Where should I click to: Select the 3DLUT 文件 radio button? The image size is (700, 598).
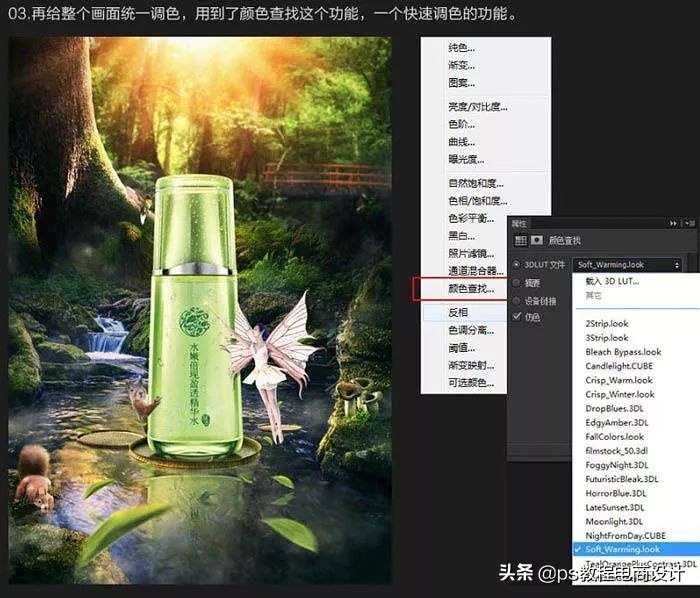(516, 265)
